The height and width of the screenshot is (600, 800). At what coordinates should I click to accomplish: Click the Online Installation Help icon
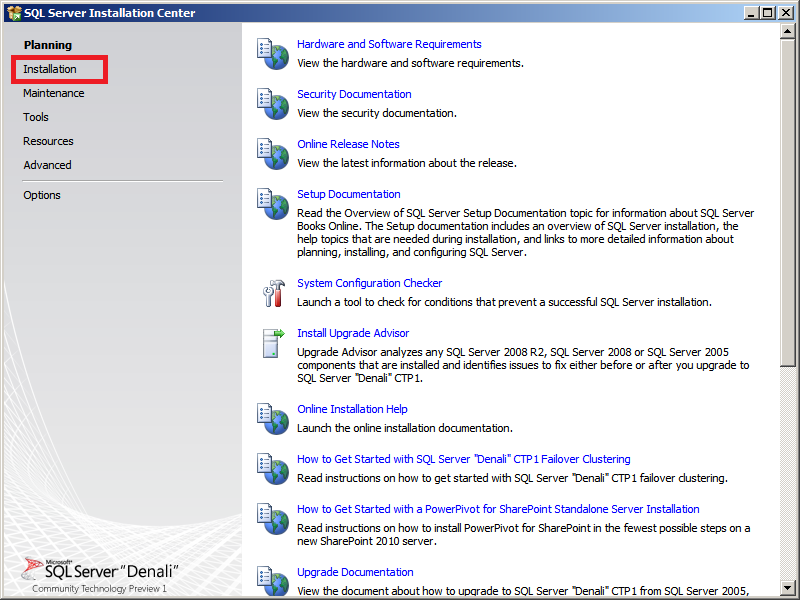pos(272,418)
